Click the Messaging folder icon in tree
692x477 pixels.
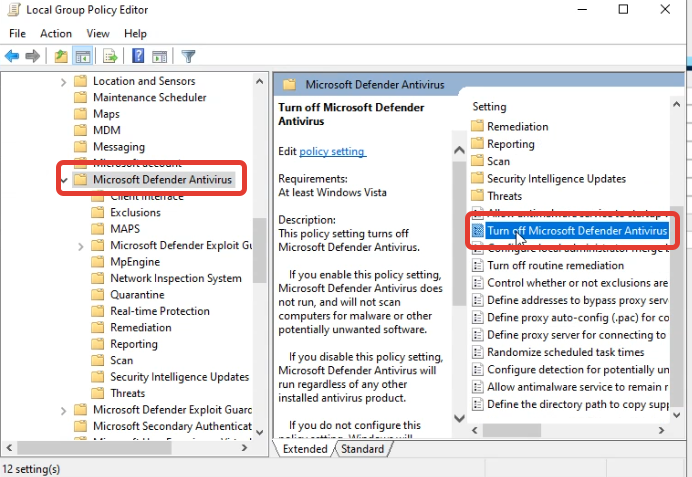80,146
